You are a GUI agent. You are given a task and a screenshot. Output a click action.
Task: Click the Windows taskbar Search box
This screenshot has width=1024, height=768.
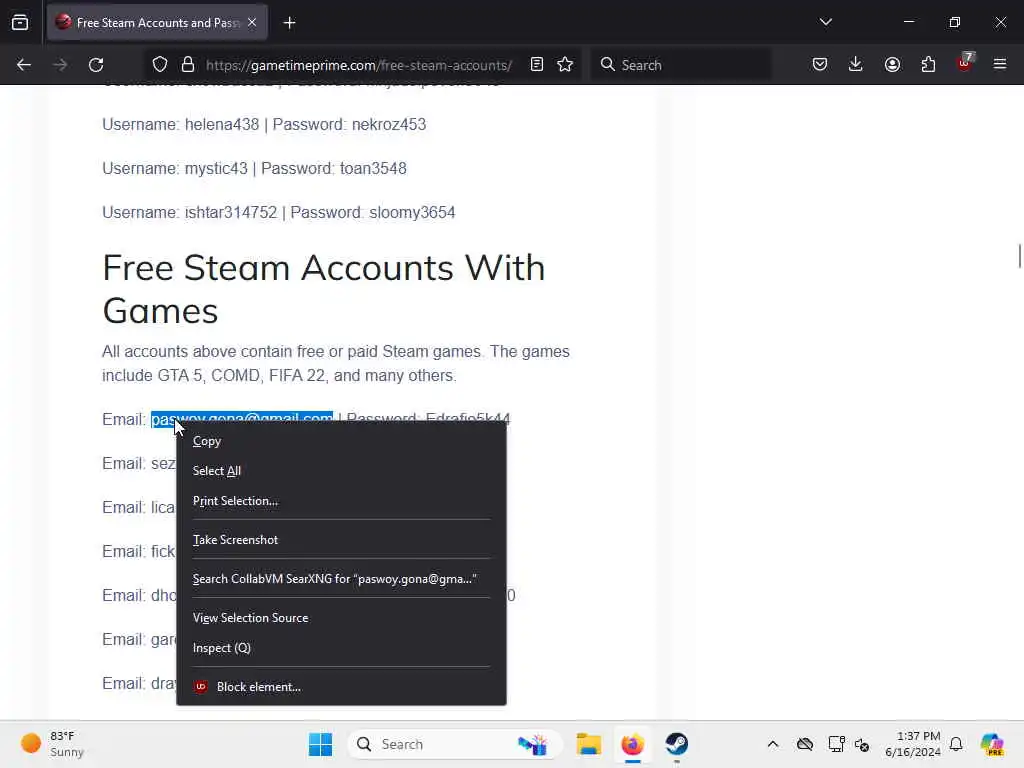[x=455, y=744]
